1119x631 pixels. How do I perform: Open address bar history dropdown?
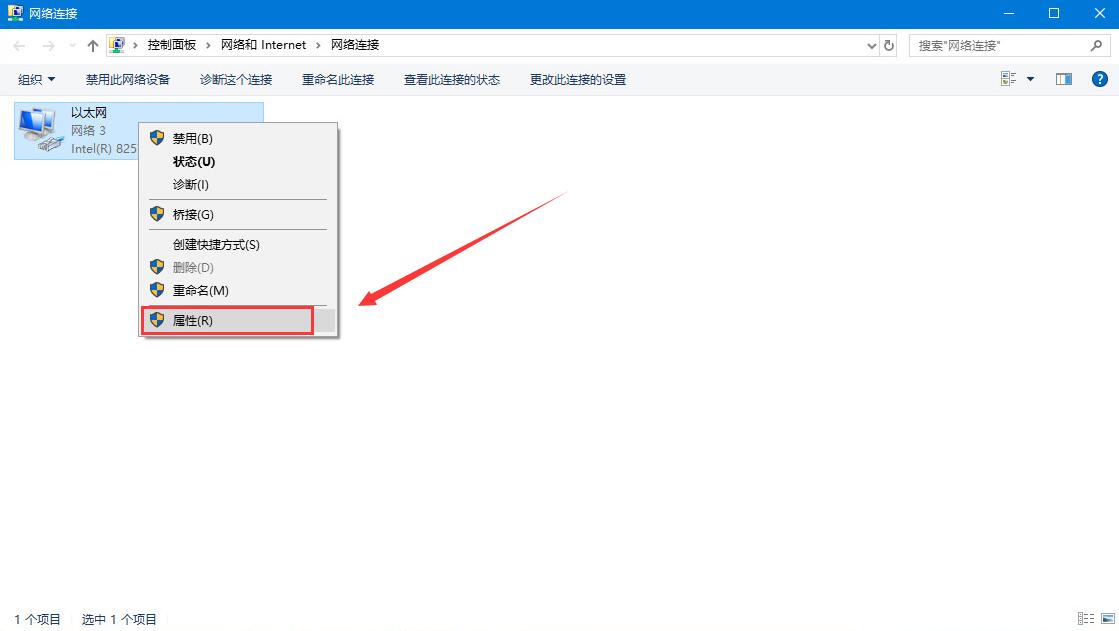[x=871, y=46]
